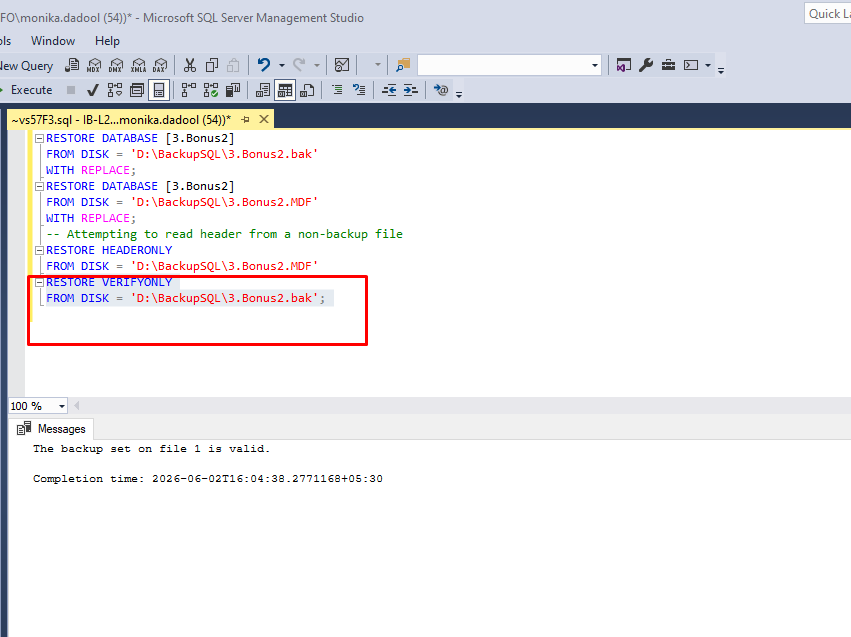Collapse first RESTORE DATABASE block

point(39,139)
